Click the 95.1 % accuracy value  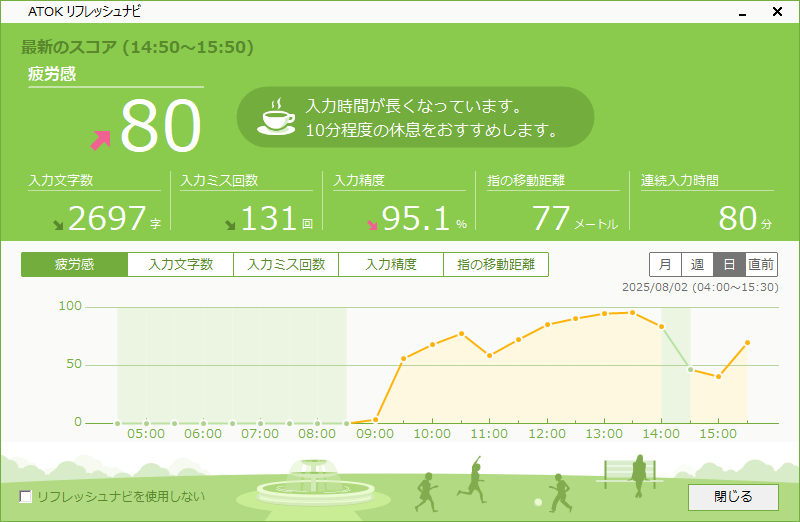[424, 218]
